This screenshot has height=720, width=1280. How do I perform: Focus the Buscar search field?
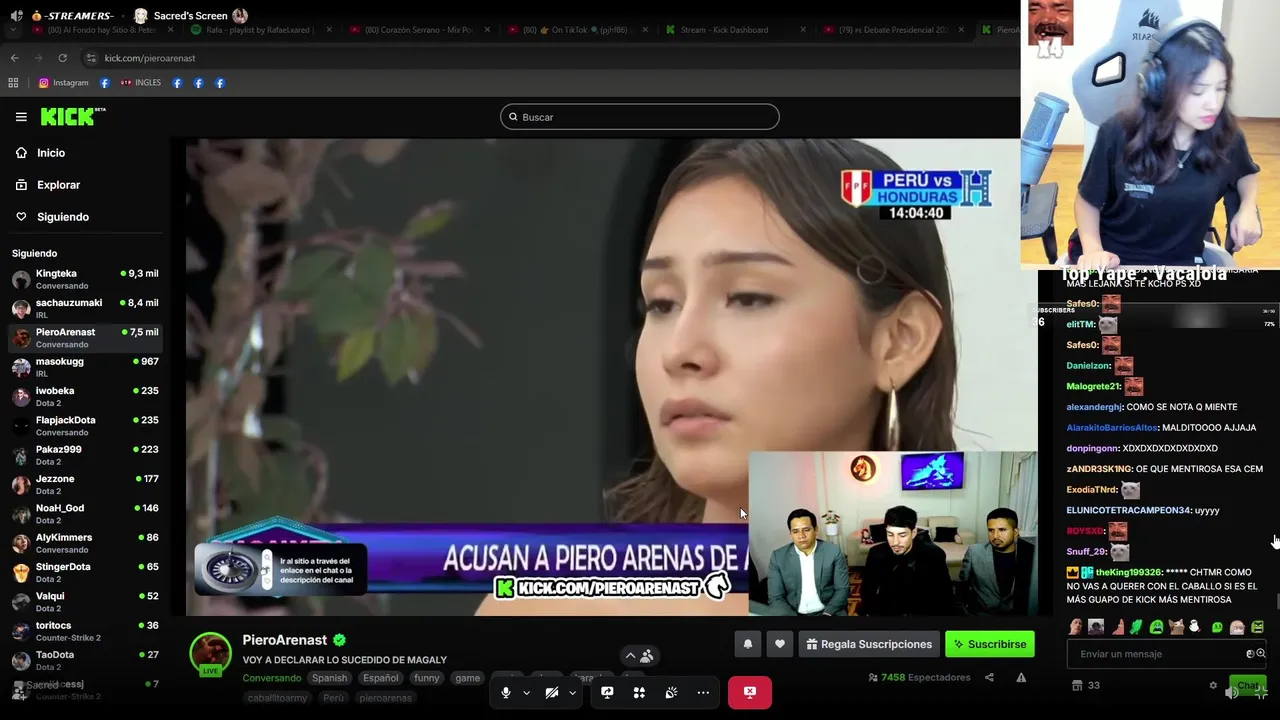pos(640,117)
